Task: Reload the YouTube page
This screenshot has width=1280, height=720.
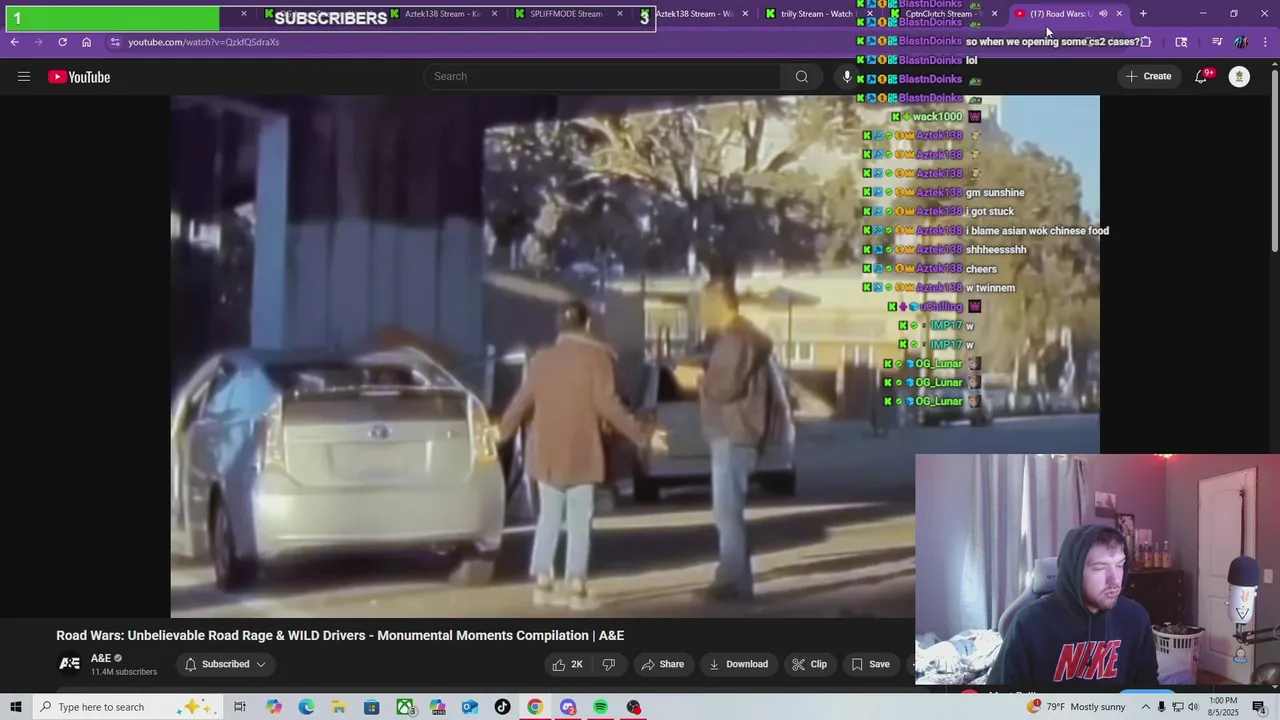Action: 62,42
